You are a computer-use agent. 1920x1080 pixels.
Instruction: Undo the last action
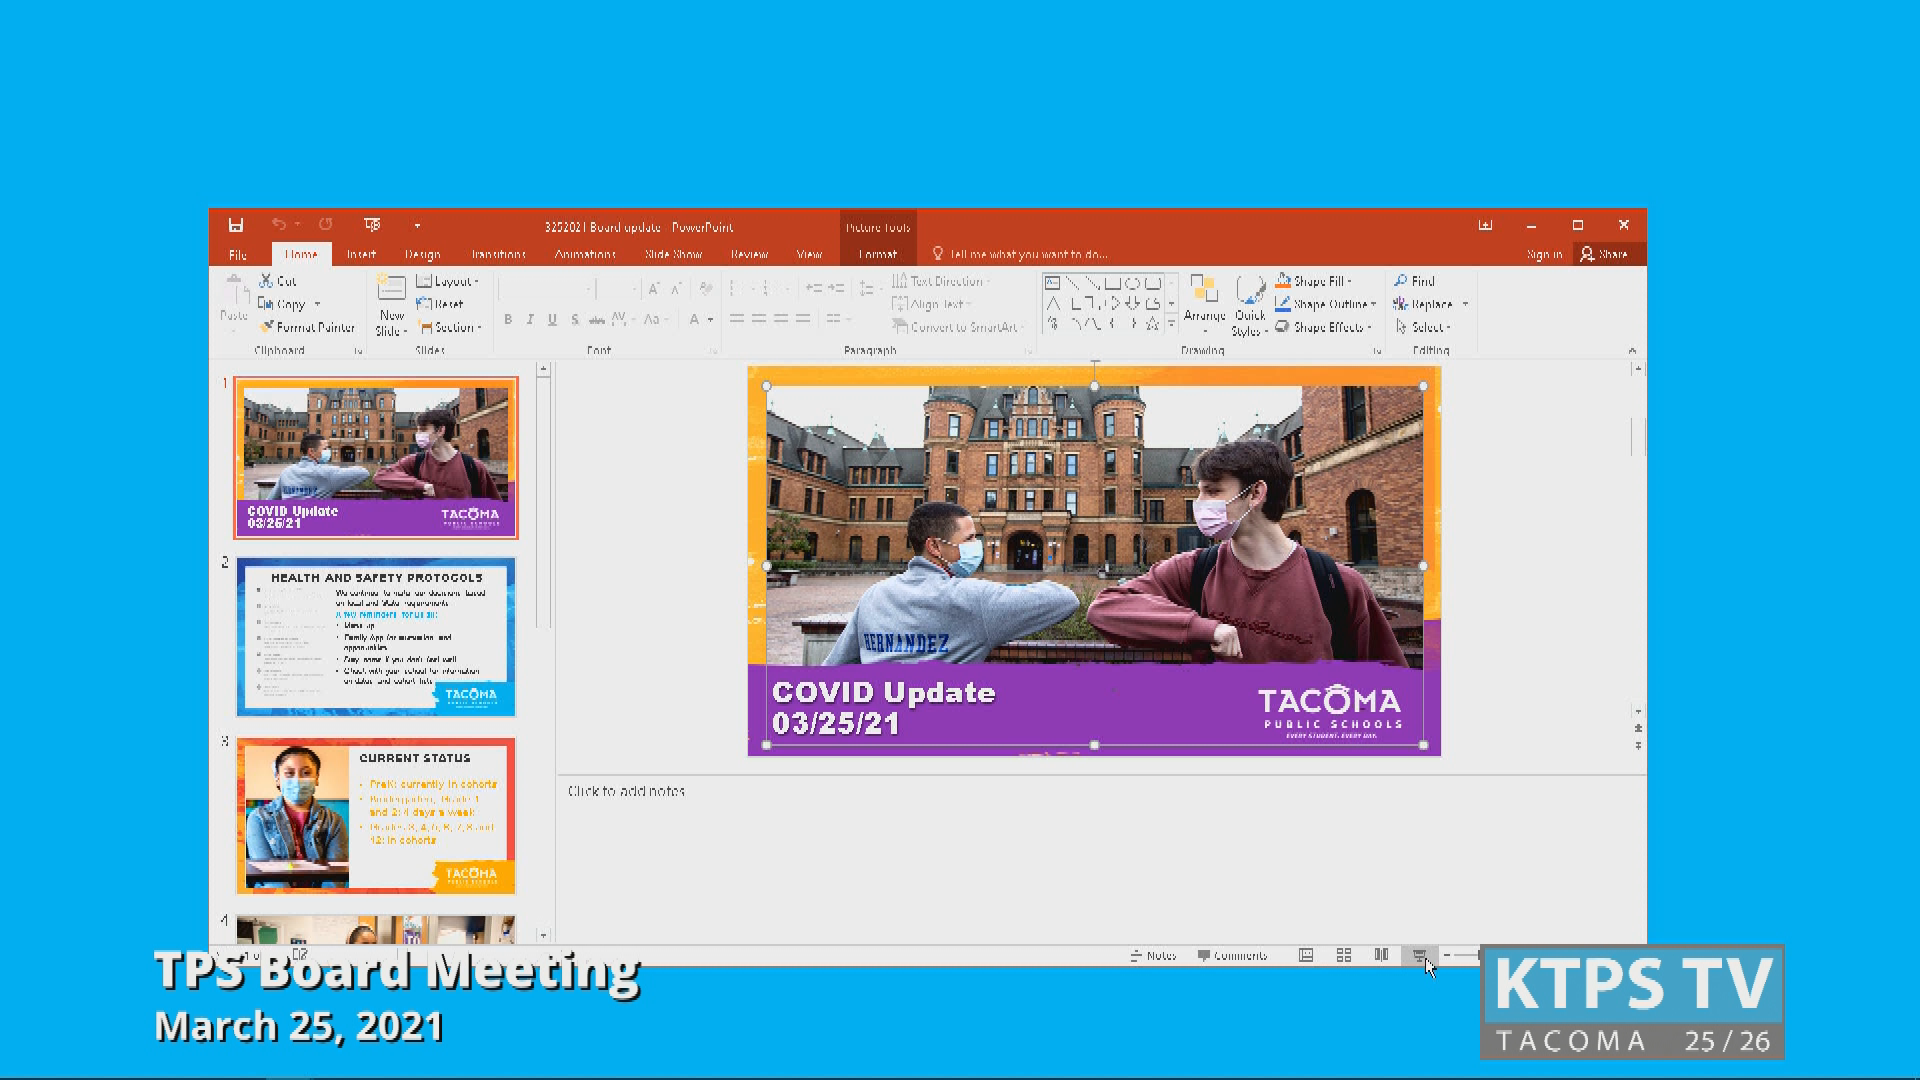(x=279, y=225)
